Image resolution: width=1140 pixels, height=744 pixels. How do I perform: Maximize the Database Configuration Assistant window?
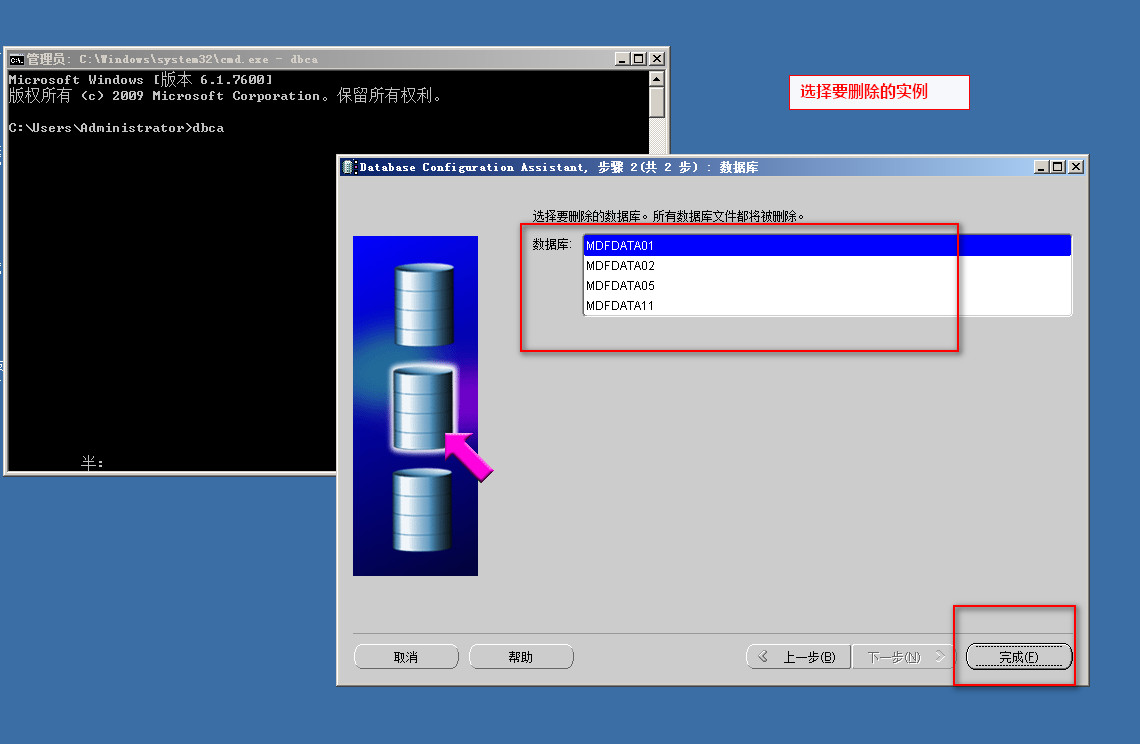(x=1058, y=167)
